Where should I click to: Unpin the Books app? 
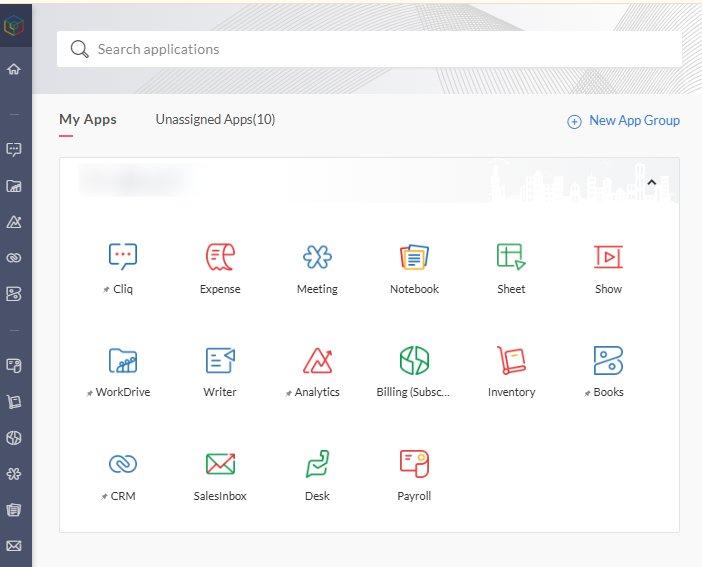[x=587, y=393]
